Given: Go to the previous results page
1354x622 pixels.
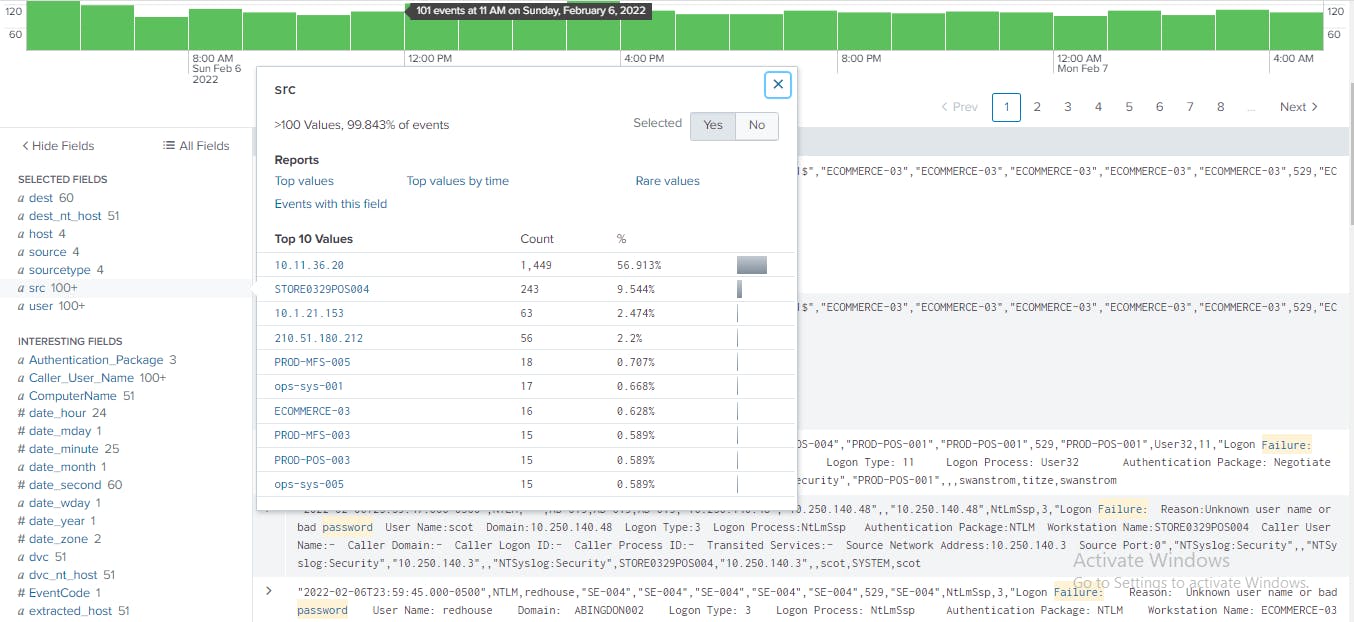Looking at the screenshot, I should click(959, 107).
